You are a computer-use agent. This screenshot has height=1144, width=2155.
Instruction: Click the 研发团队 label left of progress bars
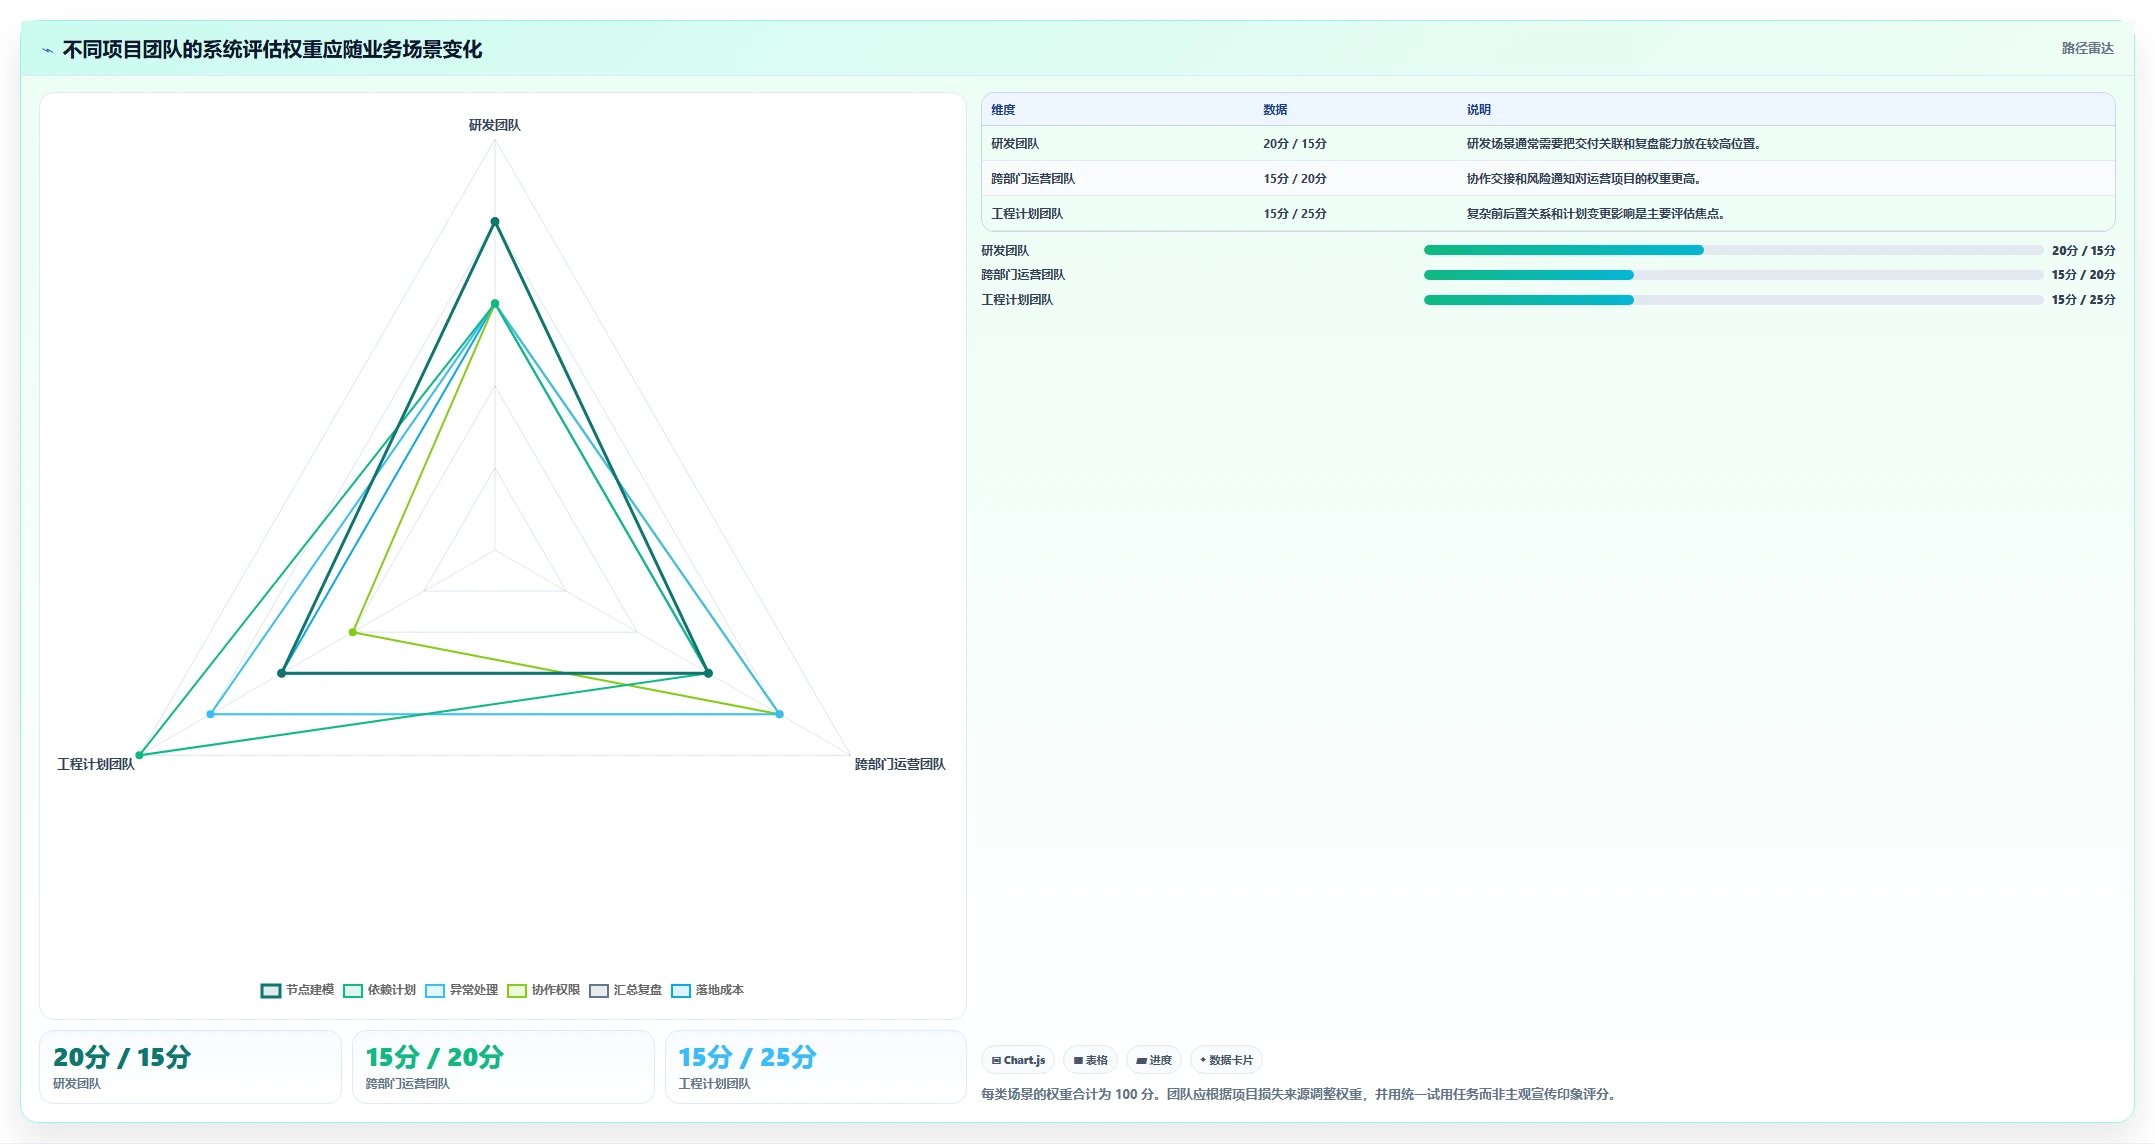point(1005,251)
